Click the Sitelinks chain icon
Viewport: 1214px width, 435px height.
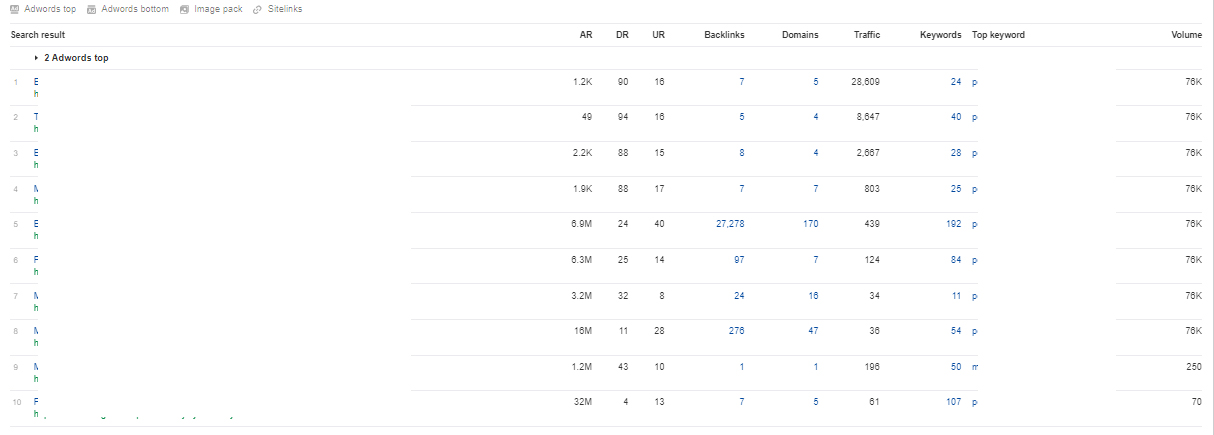(x=258, y=9)
